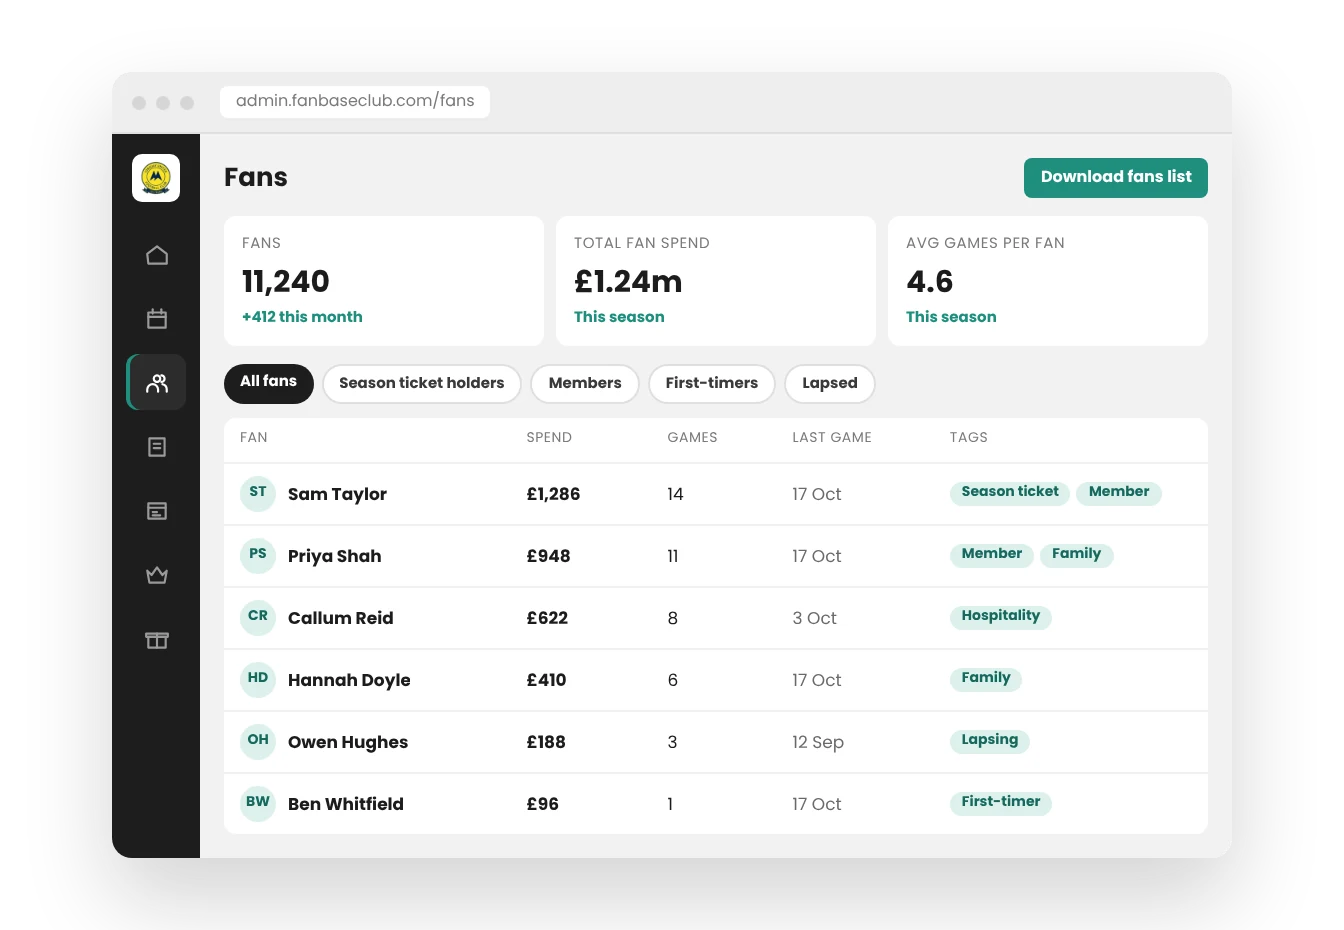The width and height of the screenshot is (1344, 930).
Task: Click the 11,240 fans stat value
Action: click(x=286, y=282)
